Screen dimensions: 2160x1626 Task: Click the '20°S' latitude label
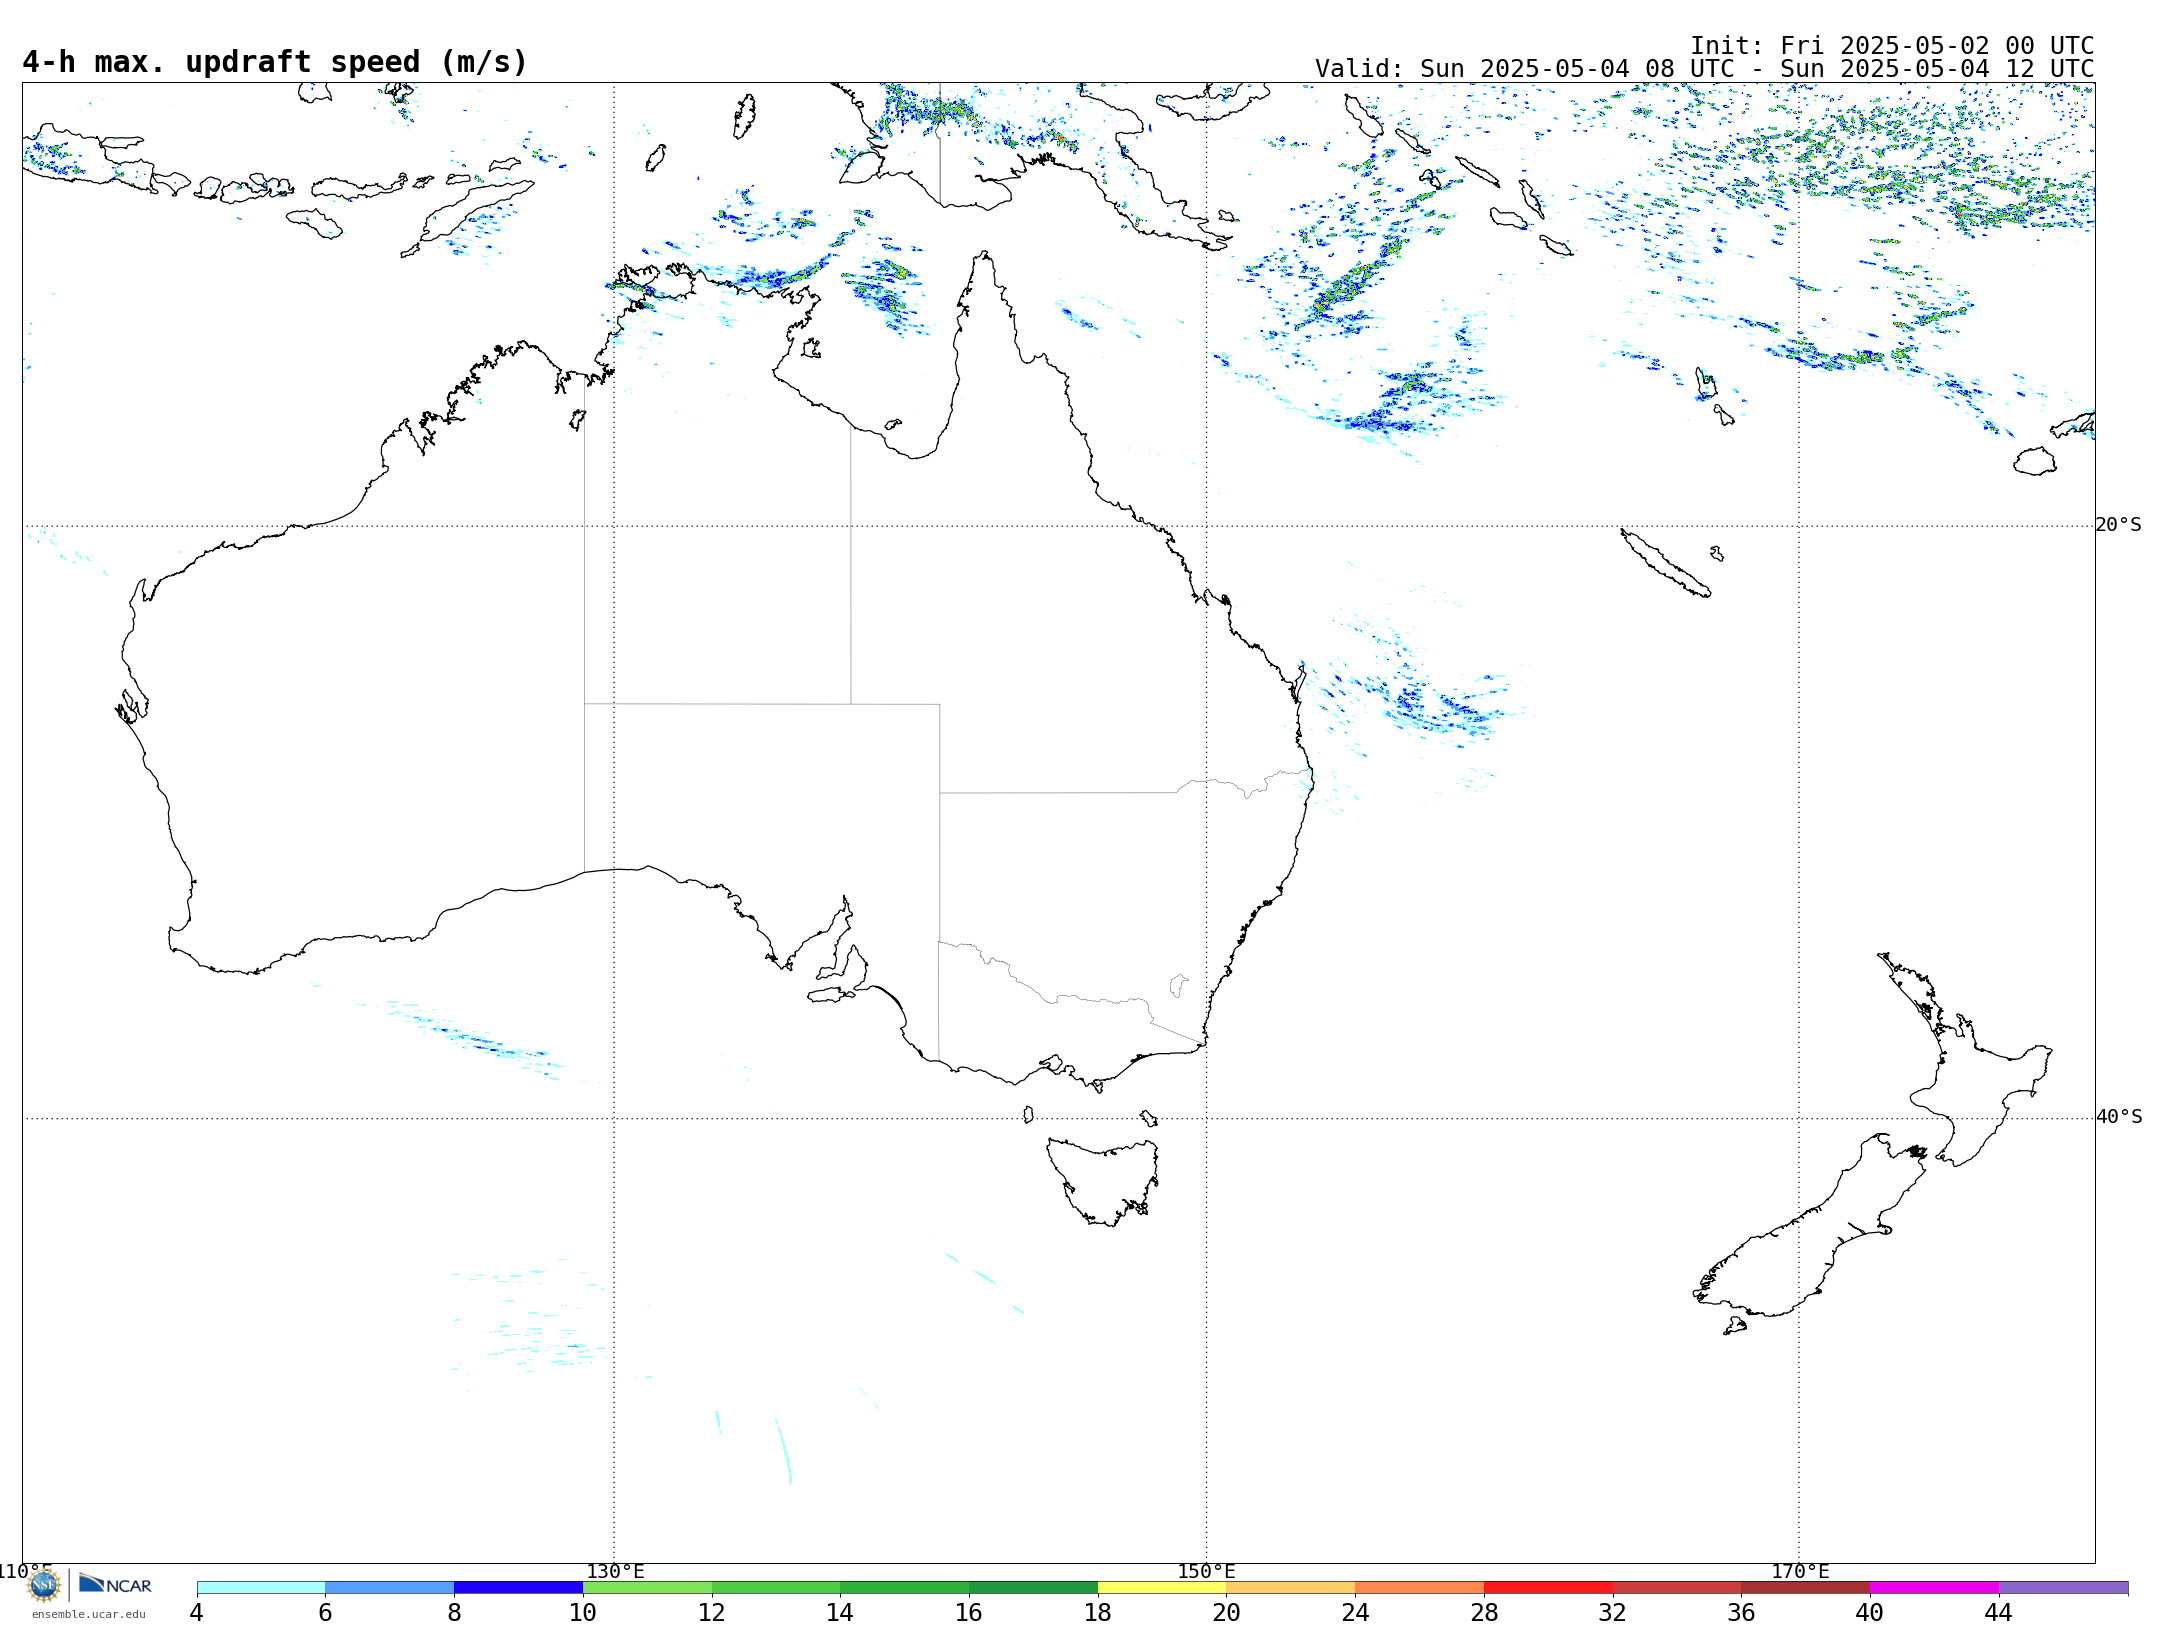(x=2119, y=525)
